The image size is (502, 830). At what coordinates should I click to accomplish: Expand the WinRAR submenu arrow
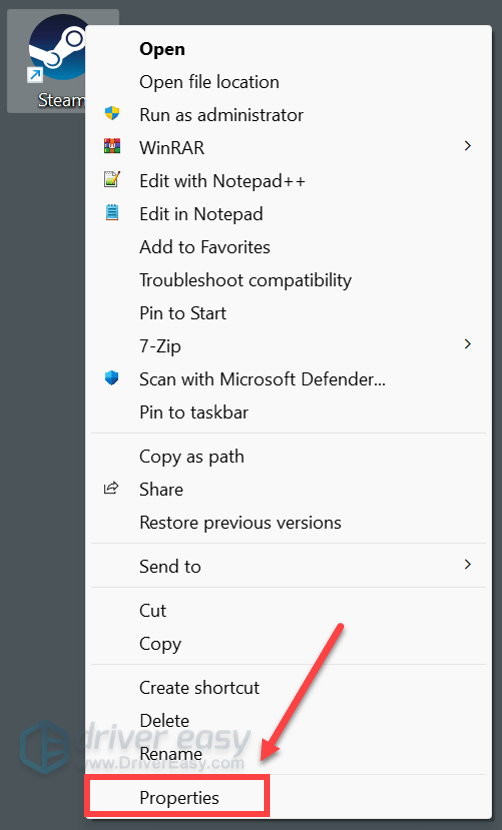point(467,146)
